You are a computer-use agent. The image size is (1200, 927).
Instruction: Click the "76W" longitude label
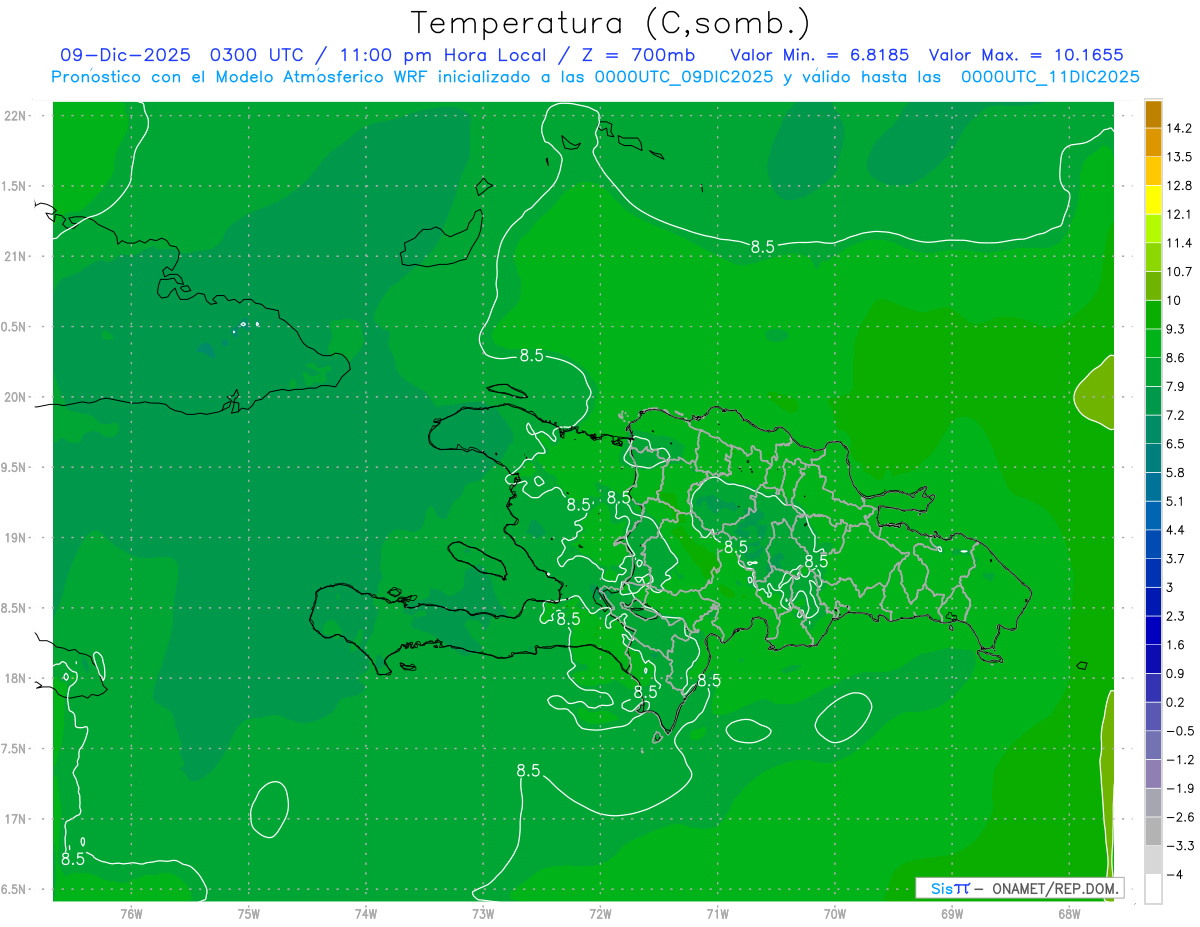click(131, 913)
